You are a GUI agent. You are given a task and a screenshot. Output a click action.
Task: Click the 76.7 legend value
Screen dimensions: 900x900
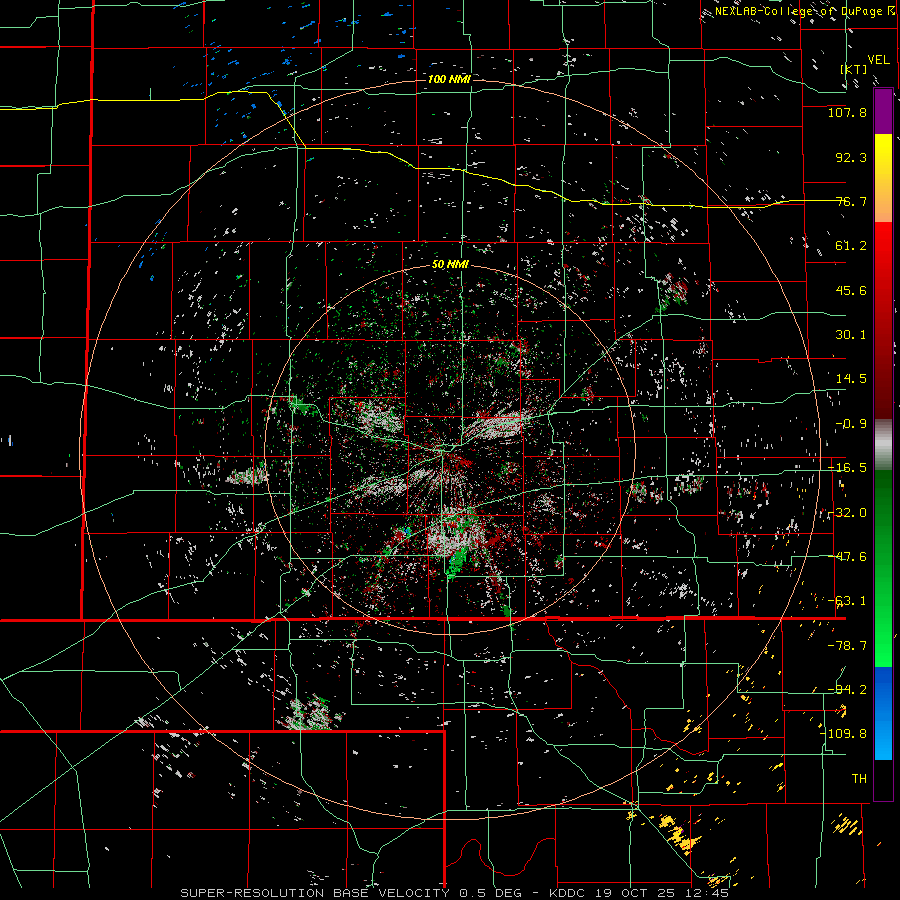point(851,201)
